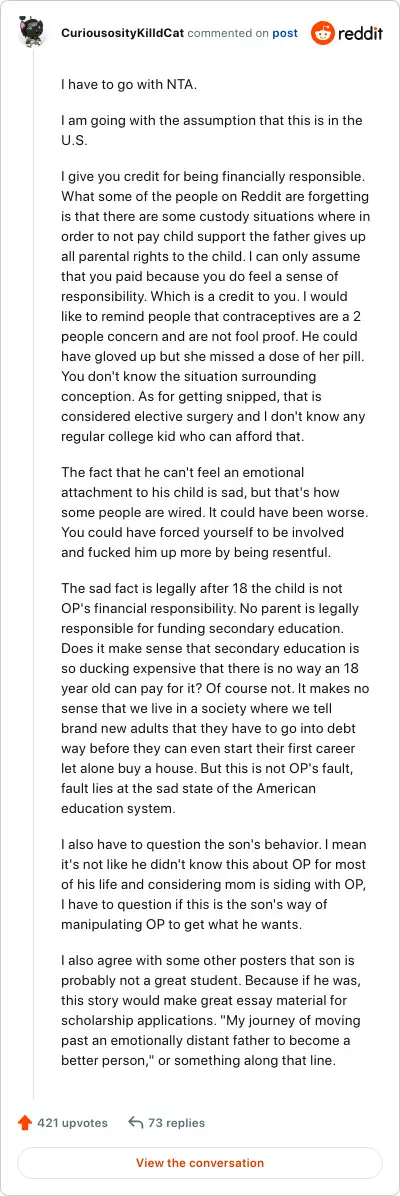
Task: Open the '73 replies' link
Action: (x=176, y=1123)
